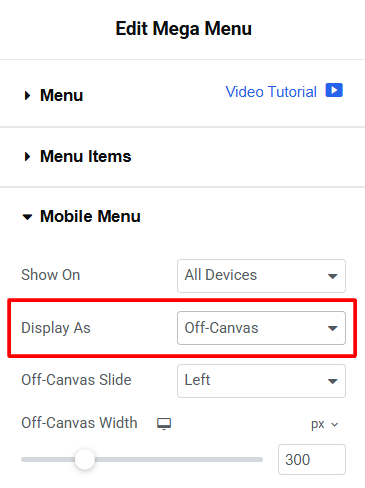365x488 pixels.
Task: Open the Video Tutorial link
Action: [x=271, y=92]
